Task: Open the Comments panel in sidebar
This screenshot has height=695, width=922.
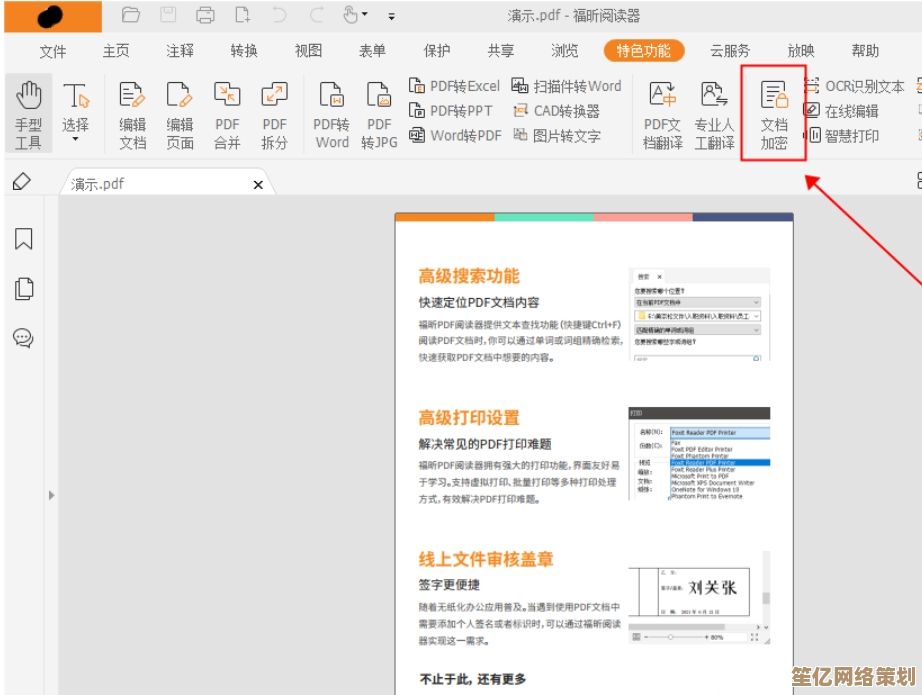Action: tap(23, 338)
